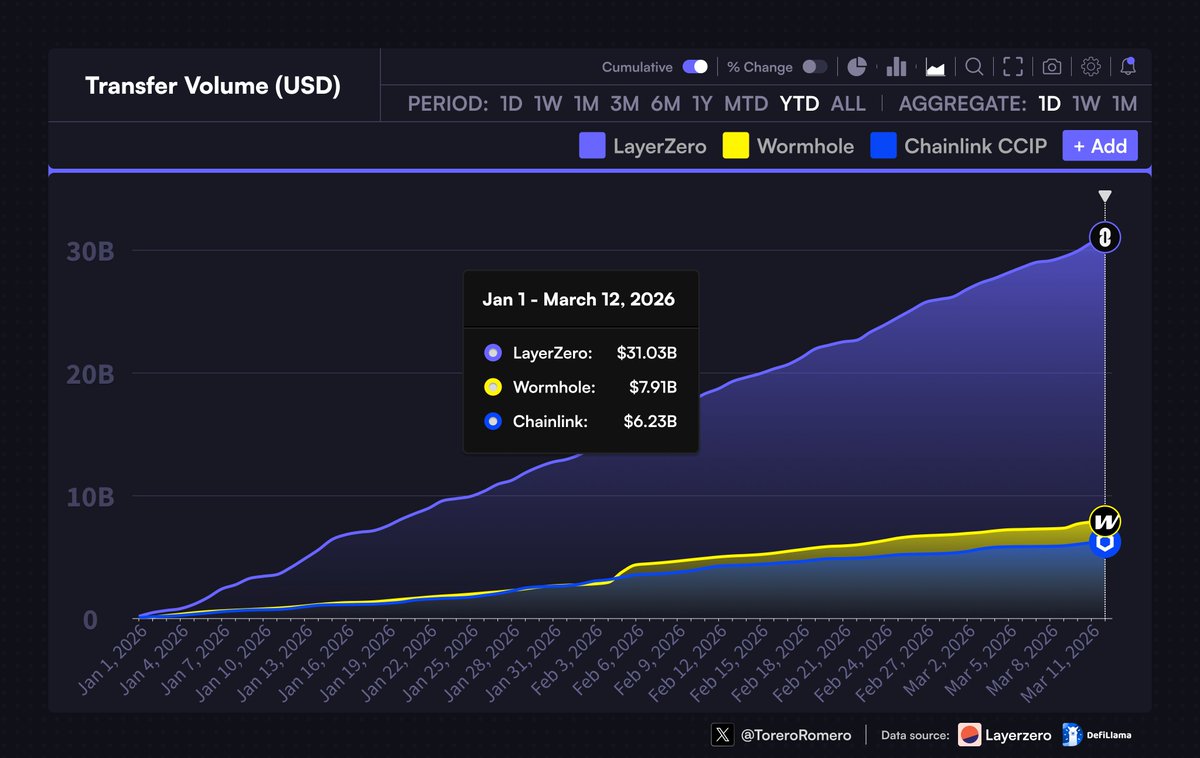Open chart settings gear icon
This screenshot has height=758, width=1200.
[x=1091, y=67]
